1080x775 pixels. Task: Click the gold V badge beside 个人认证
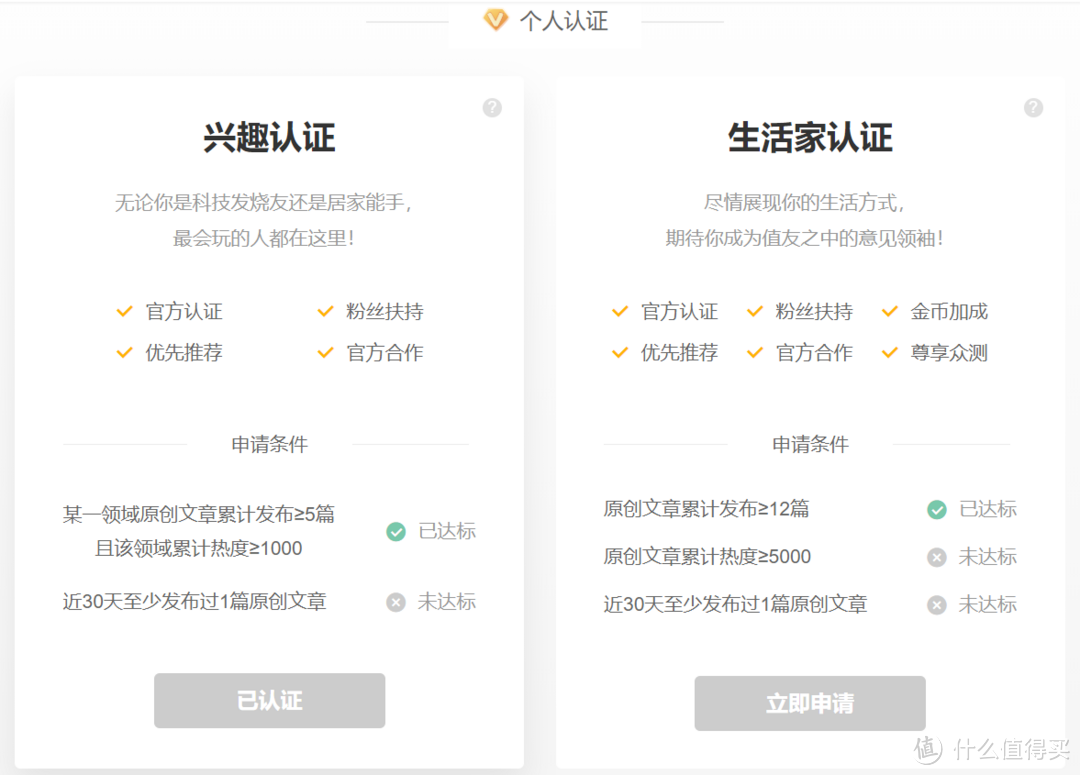[x=495, y=19]
